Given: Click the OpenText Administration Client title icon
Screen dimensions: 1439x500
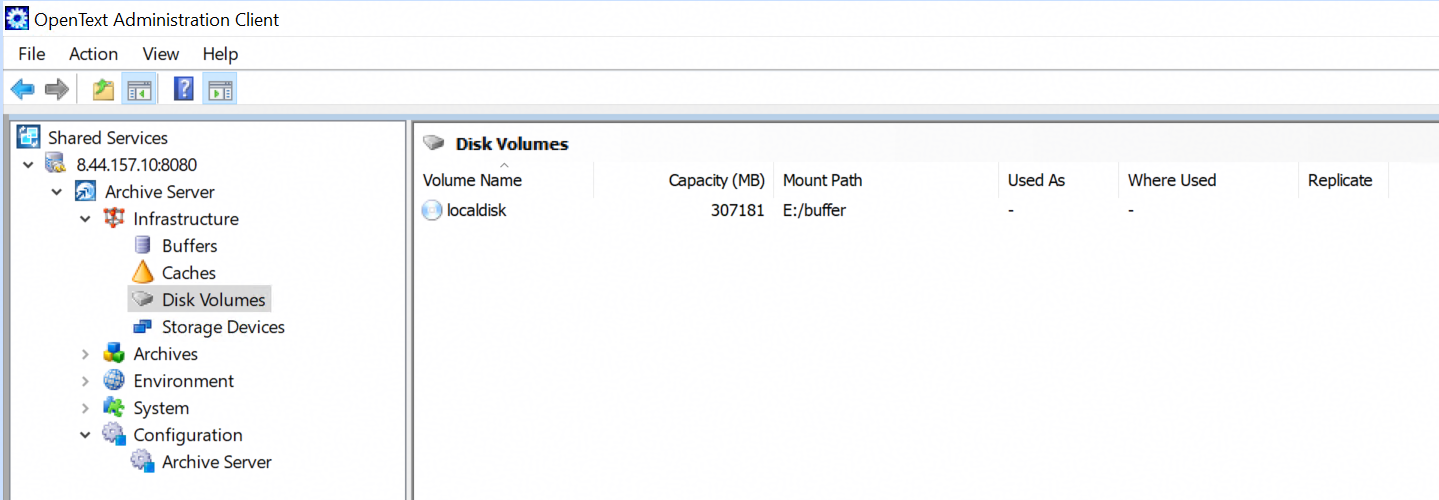Looking at the screenshot, I should coord(17,19).
